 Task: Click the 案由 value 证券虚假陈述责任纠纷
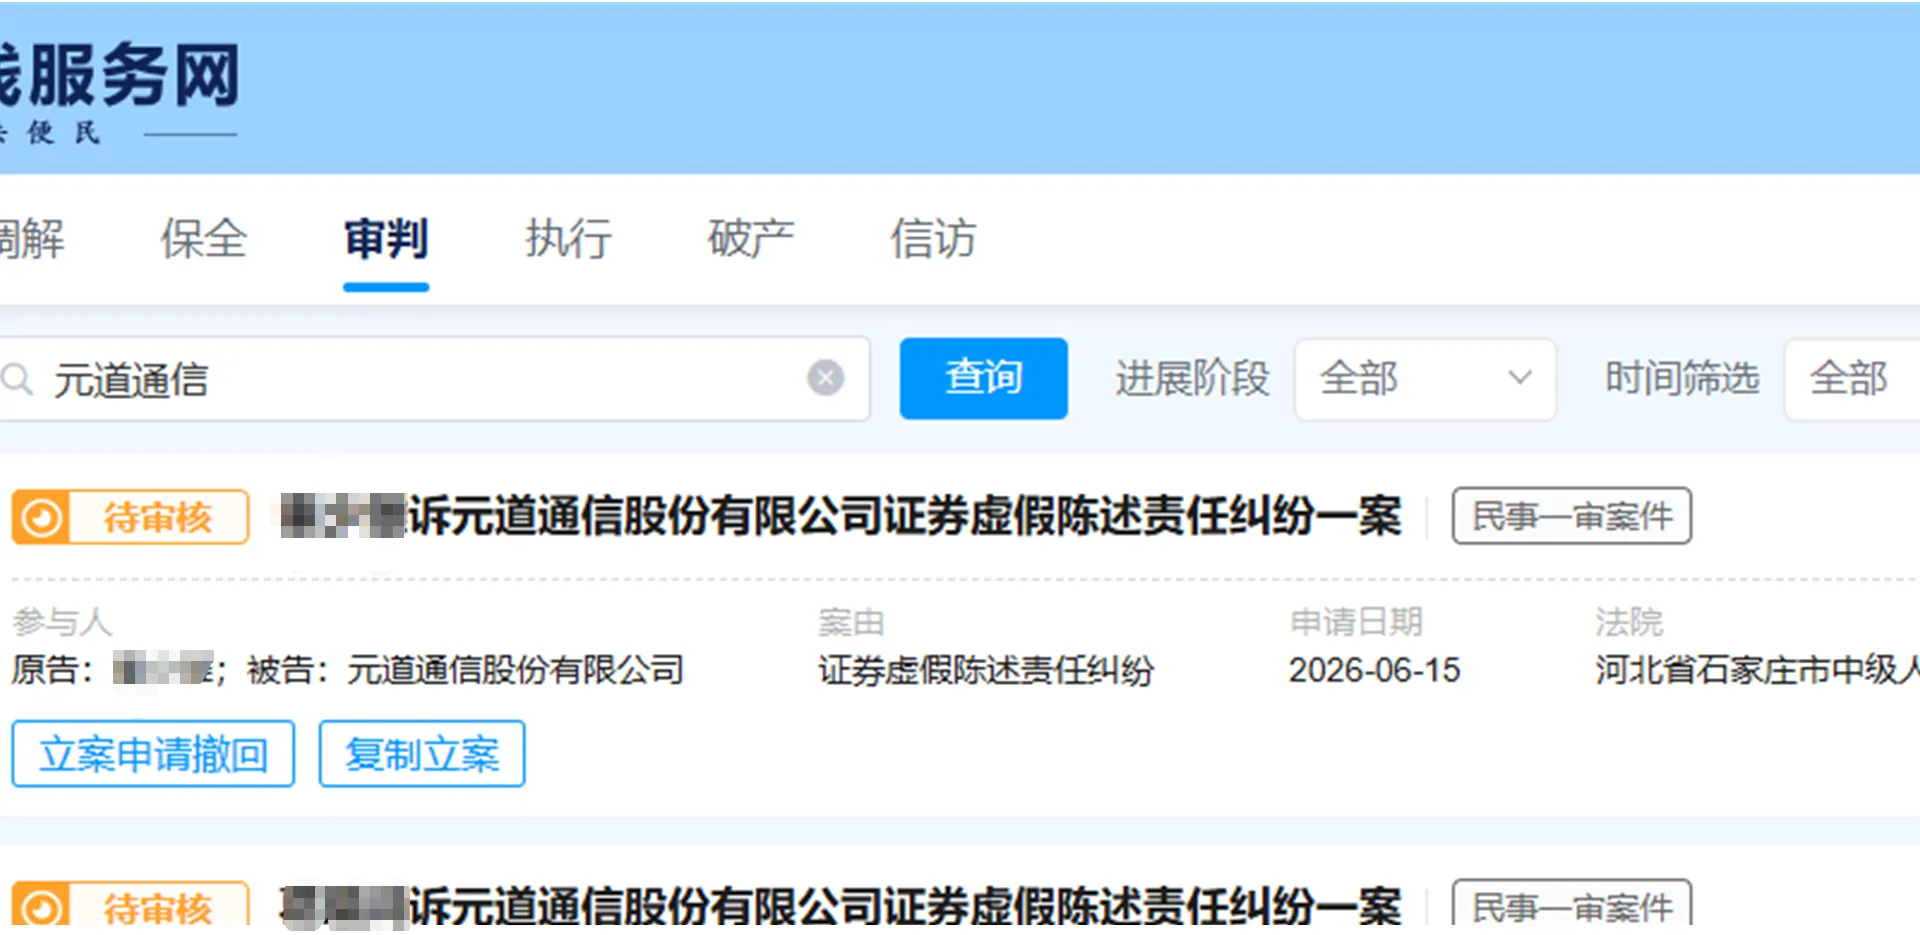(986, 670)
